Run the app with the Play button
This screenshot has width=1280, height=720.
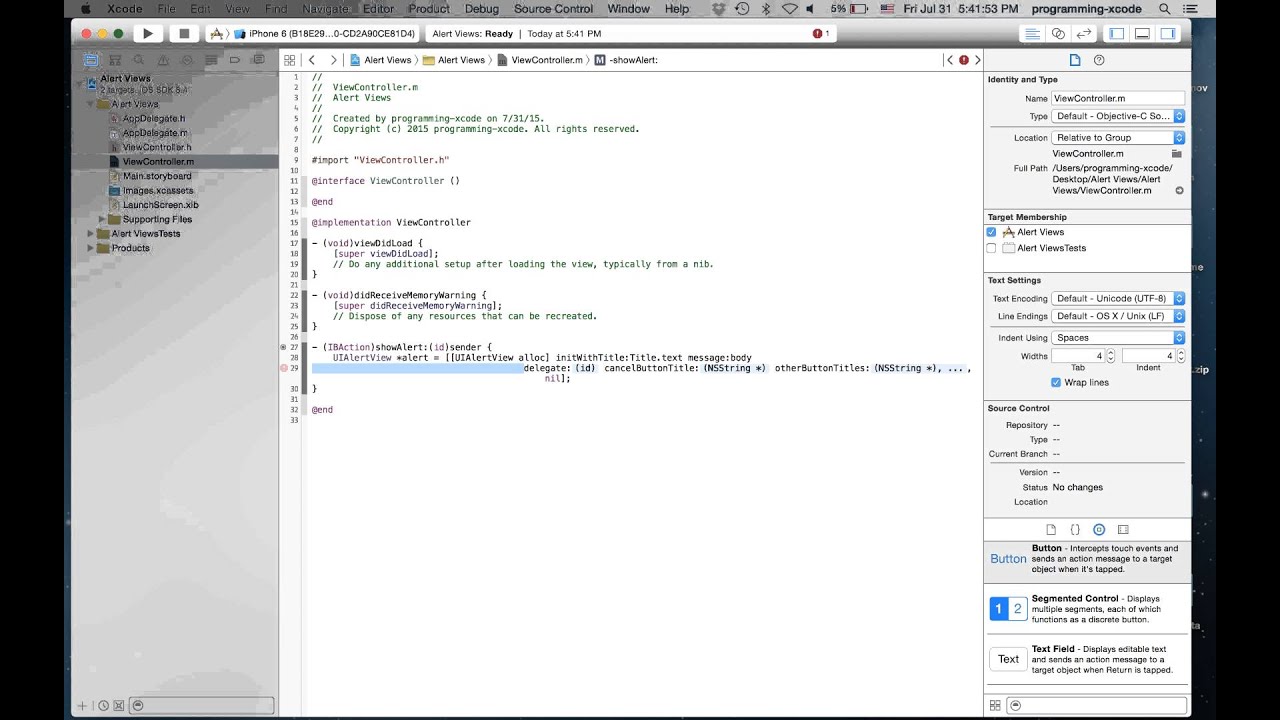[x=148, y=34]
